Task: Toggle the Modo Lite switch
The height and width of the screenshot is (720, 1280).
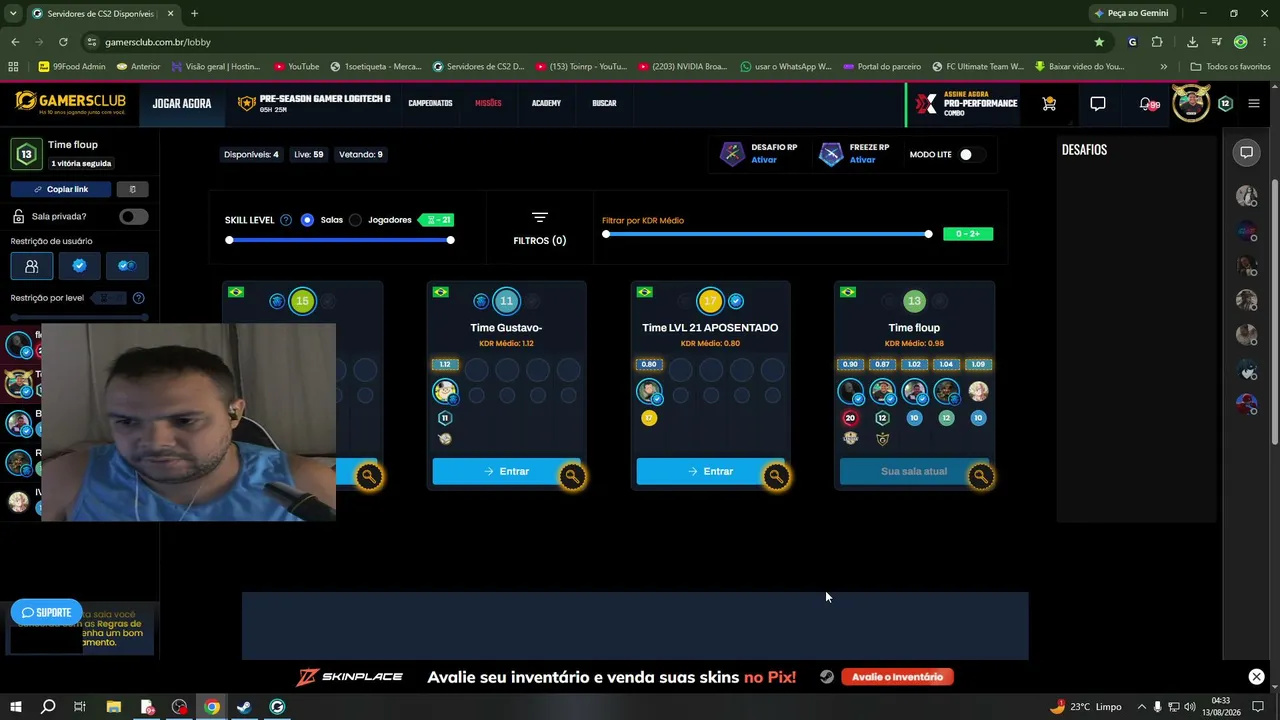Action: [971, 154]
